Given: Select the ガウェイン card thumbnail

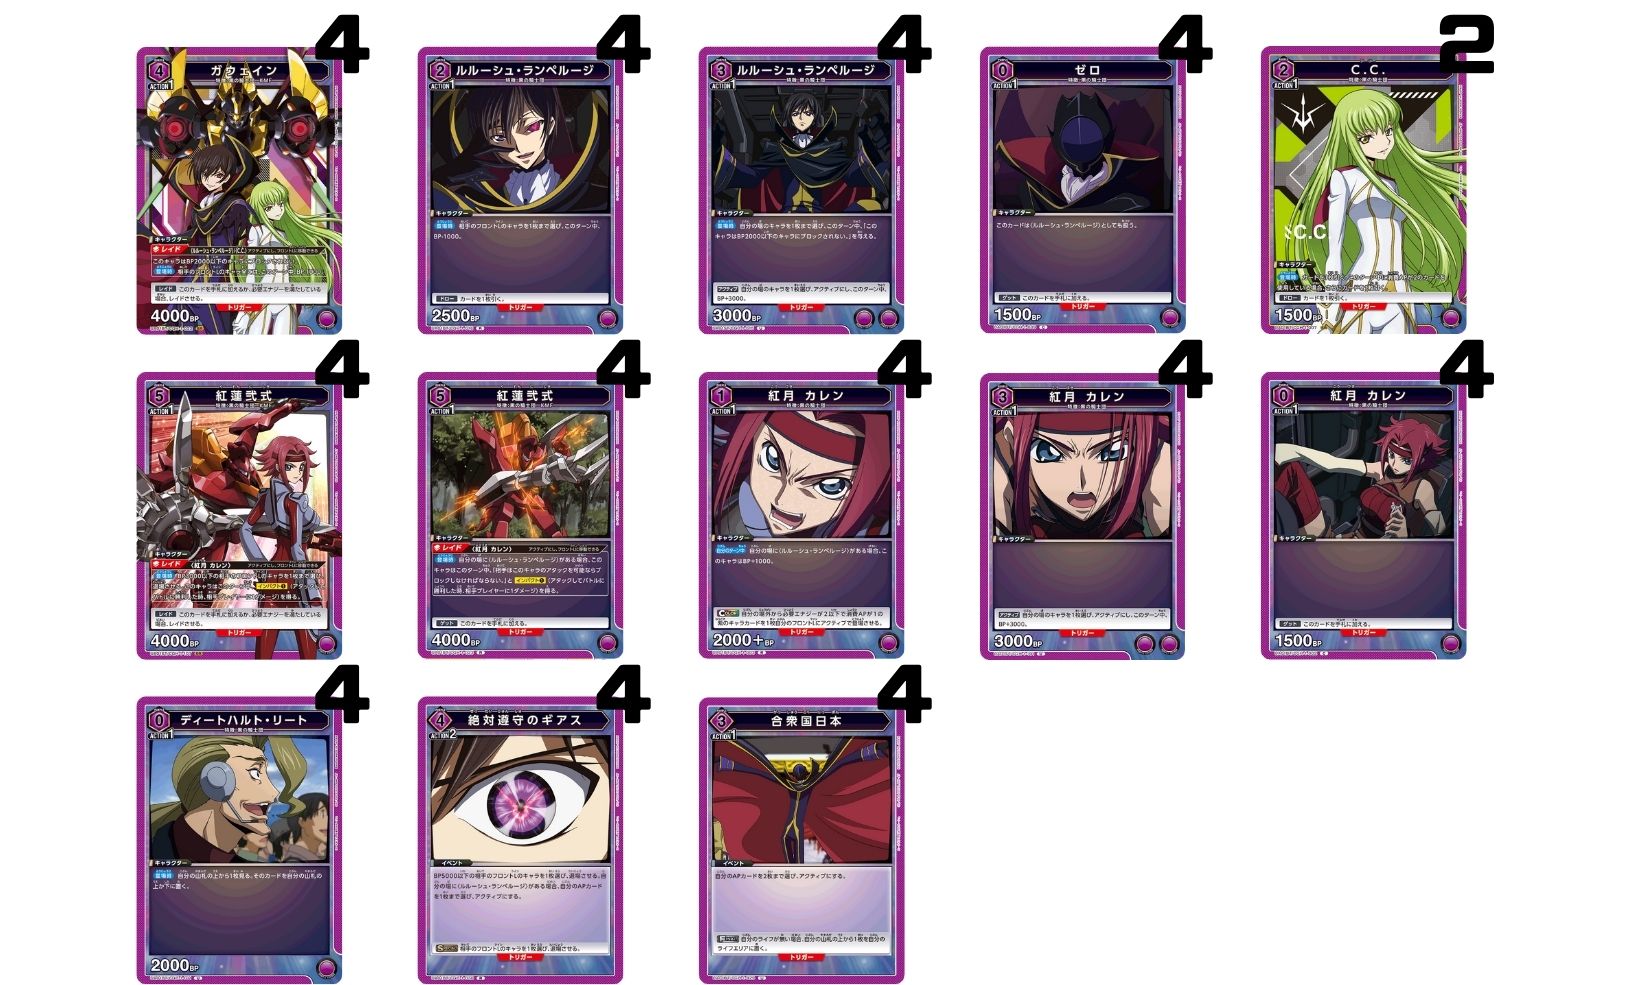Looking at the screenshot, I should 240,190.
